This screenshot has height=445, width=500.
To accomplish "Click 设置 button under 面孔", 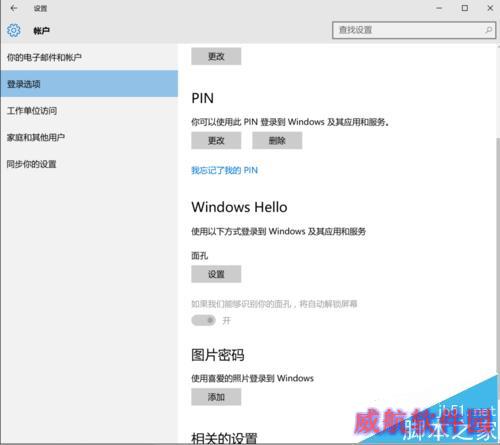I will [216, 274].
